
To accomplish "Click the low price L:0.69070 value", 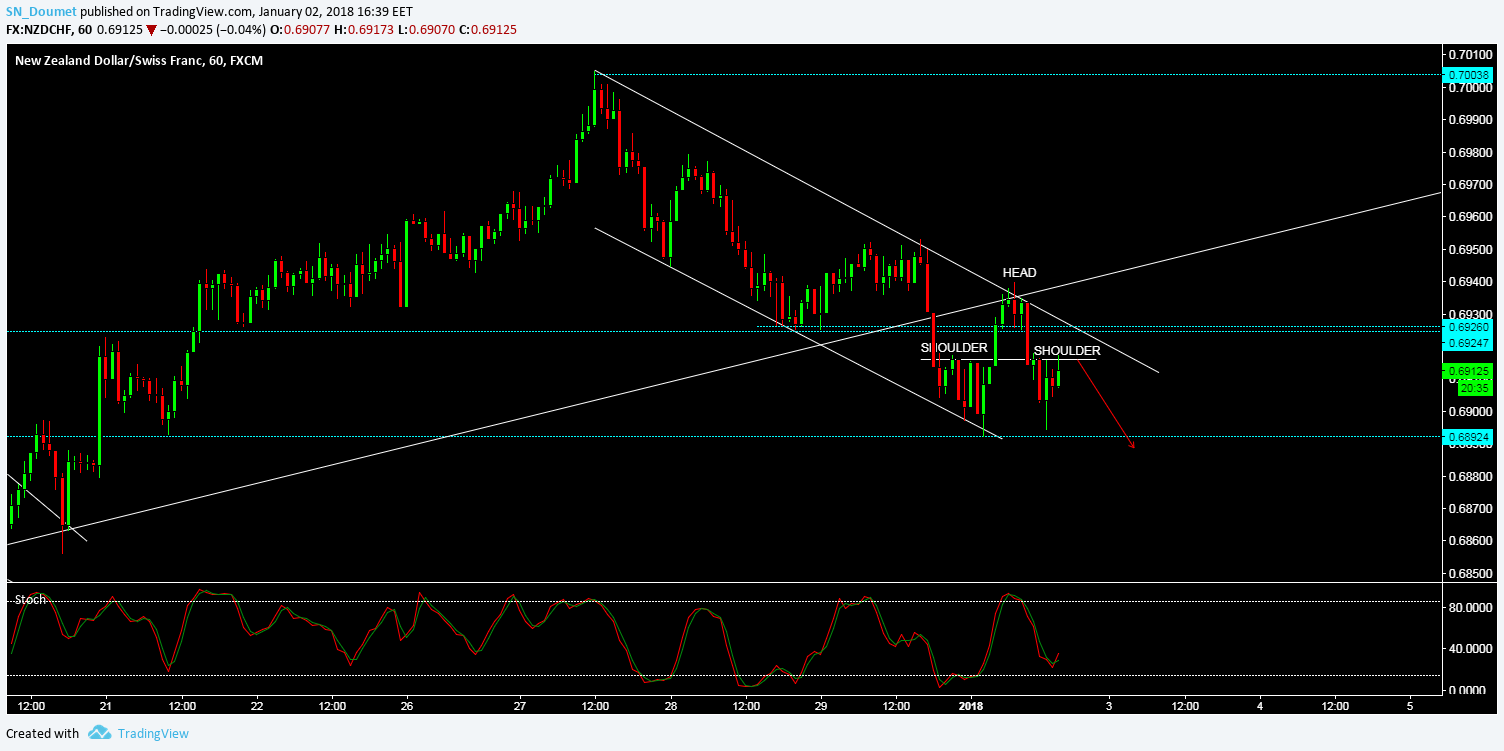I will tap(428, 30).
